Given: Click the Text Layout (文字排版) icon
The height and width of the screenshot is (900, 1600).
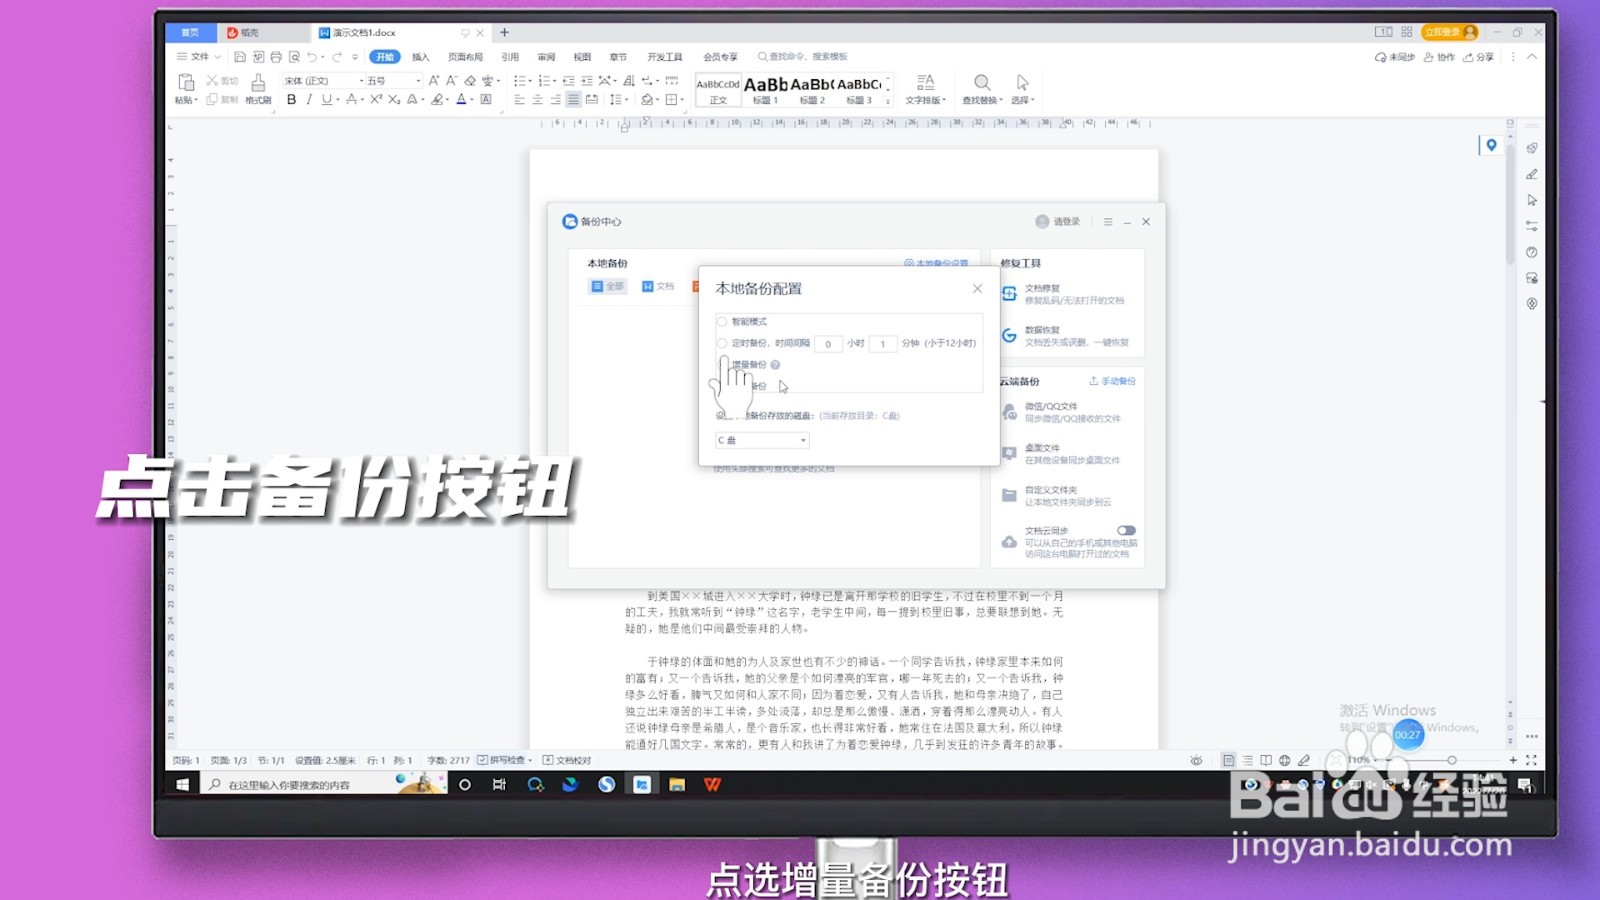Looking at the screenshot, I should 925,83.
